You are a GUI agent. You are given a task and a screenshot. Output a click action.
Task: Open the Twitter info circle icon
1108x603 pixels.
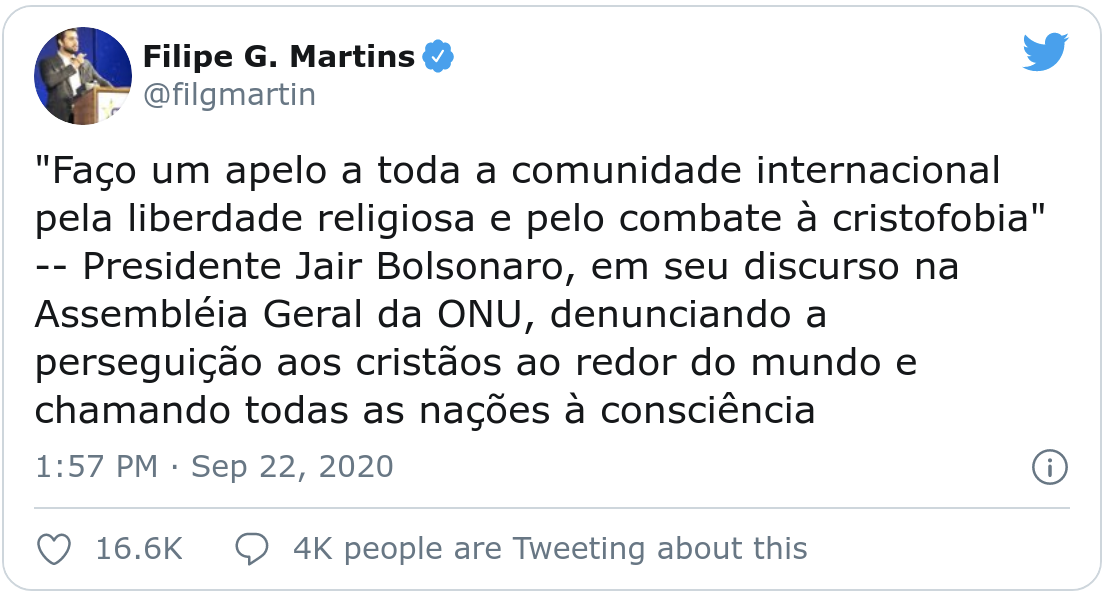click(1049, 467)
